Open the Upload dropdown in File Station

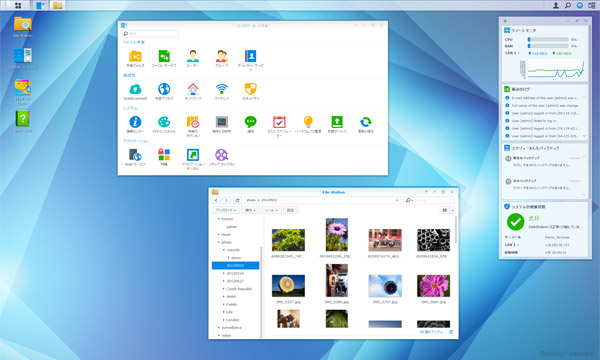[x=225, y=210]
